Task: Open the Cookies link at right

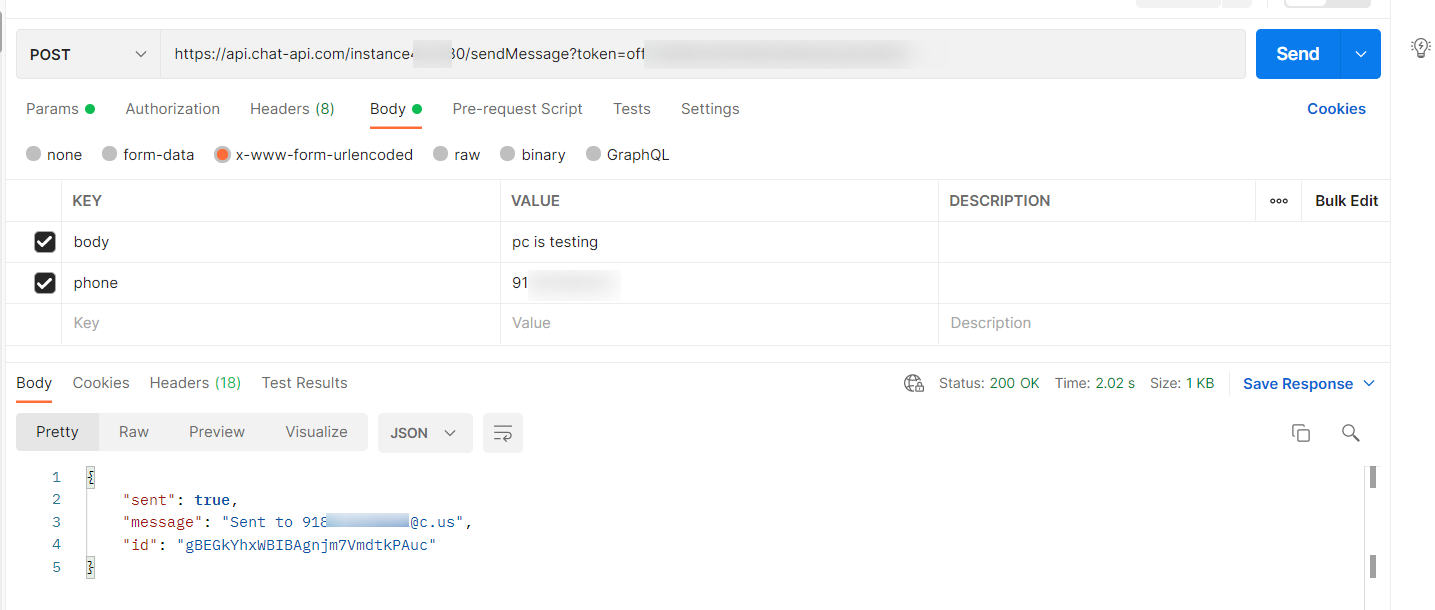Action: point(1336,109)
